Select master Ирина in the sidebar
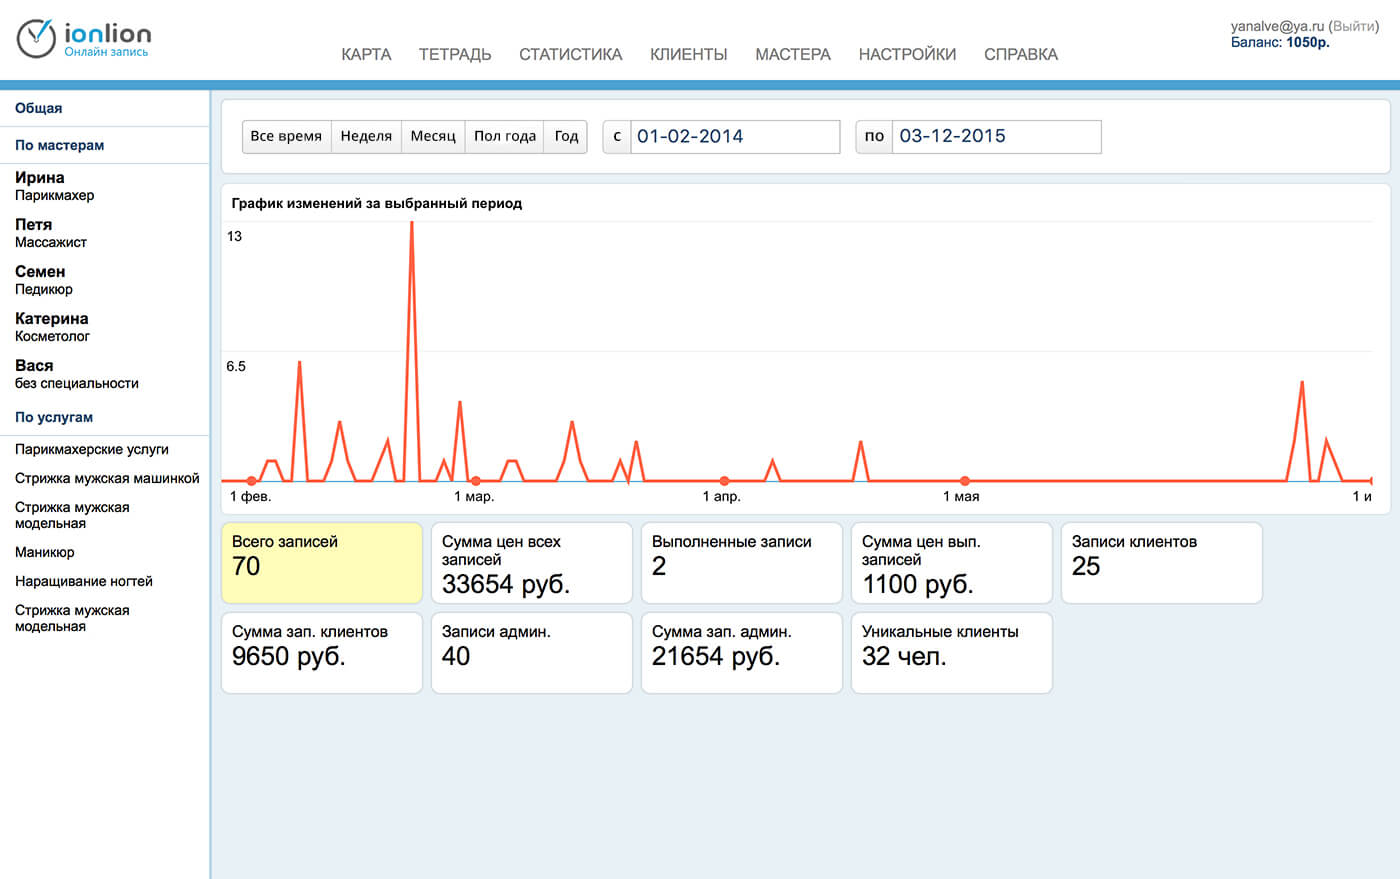This screenshot has height=879, width=1400. coord(40,178)
